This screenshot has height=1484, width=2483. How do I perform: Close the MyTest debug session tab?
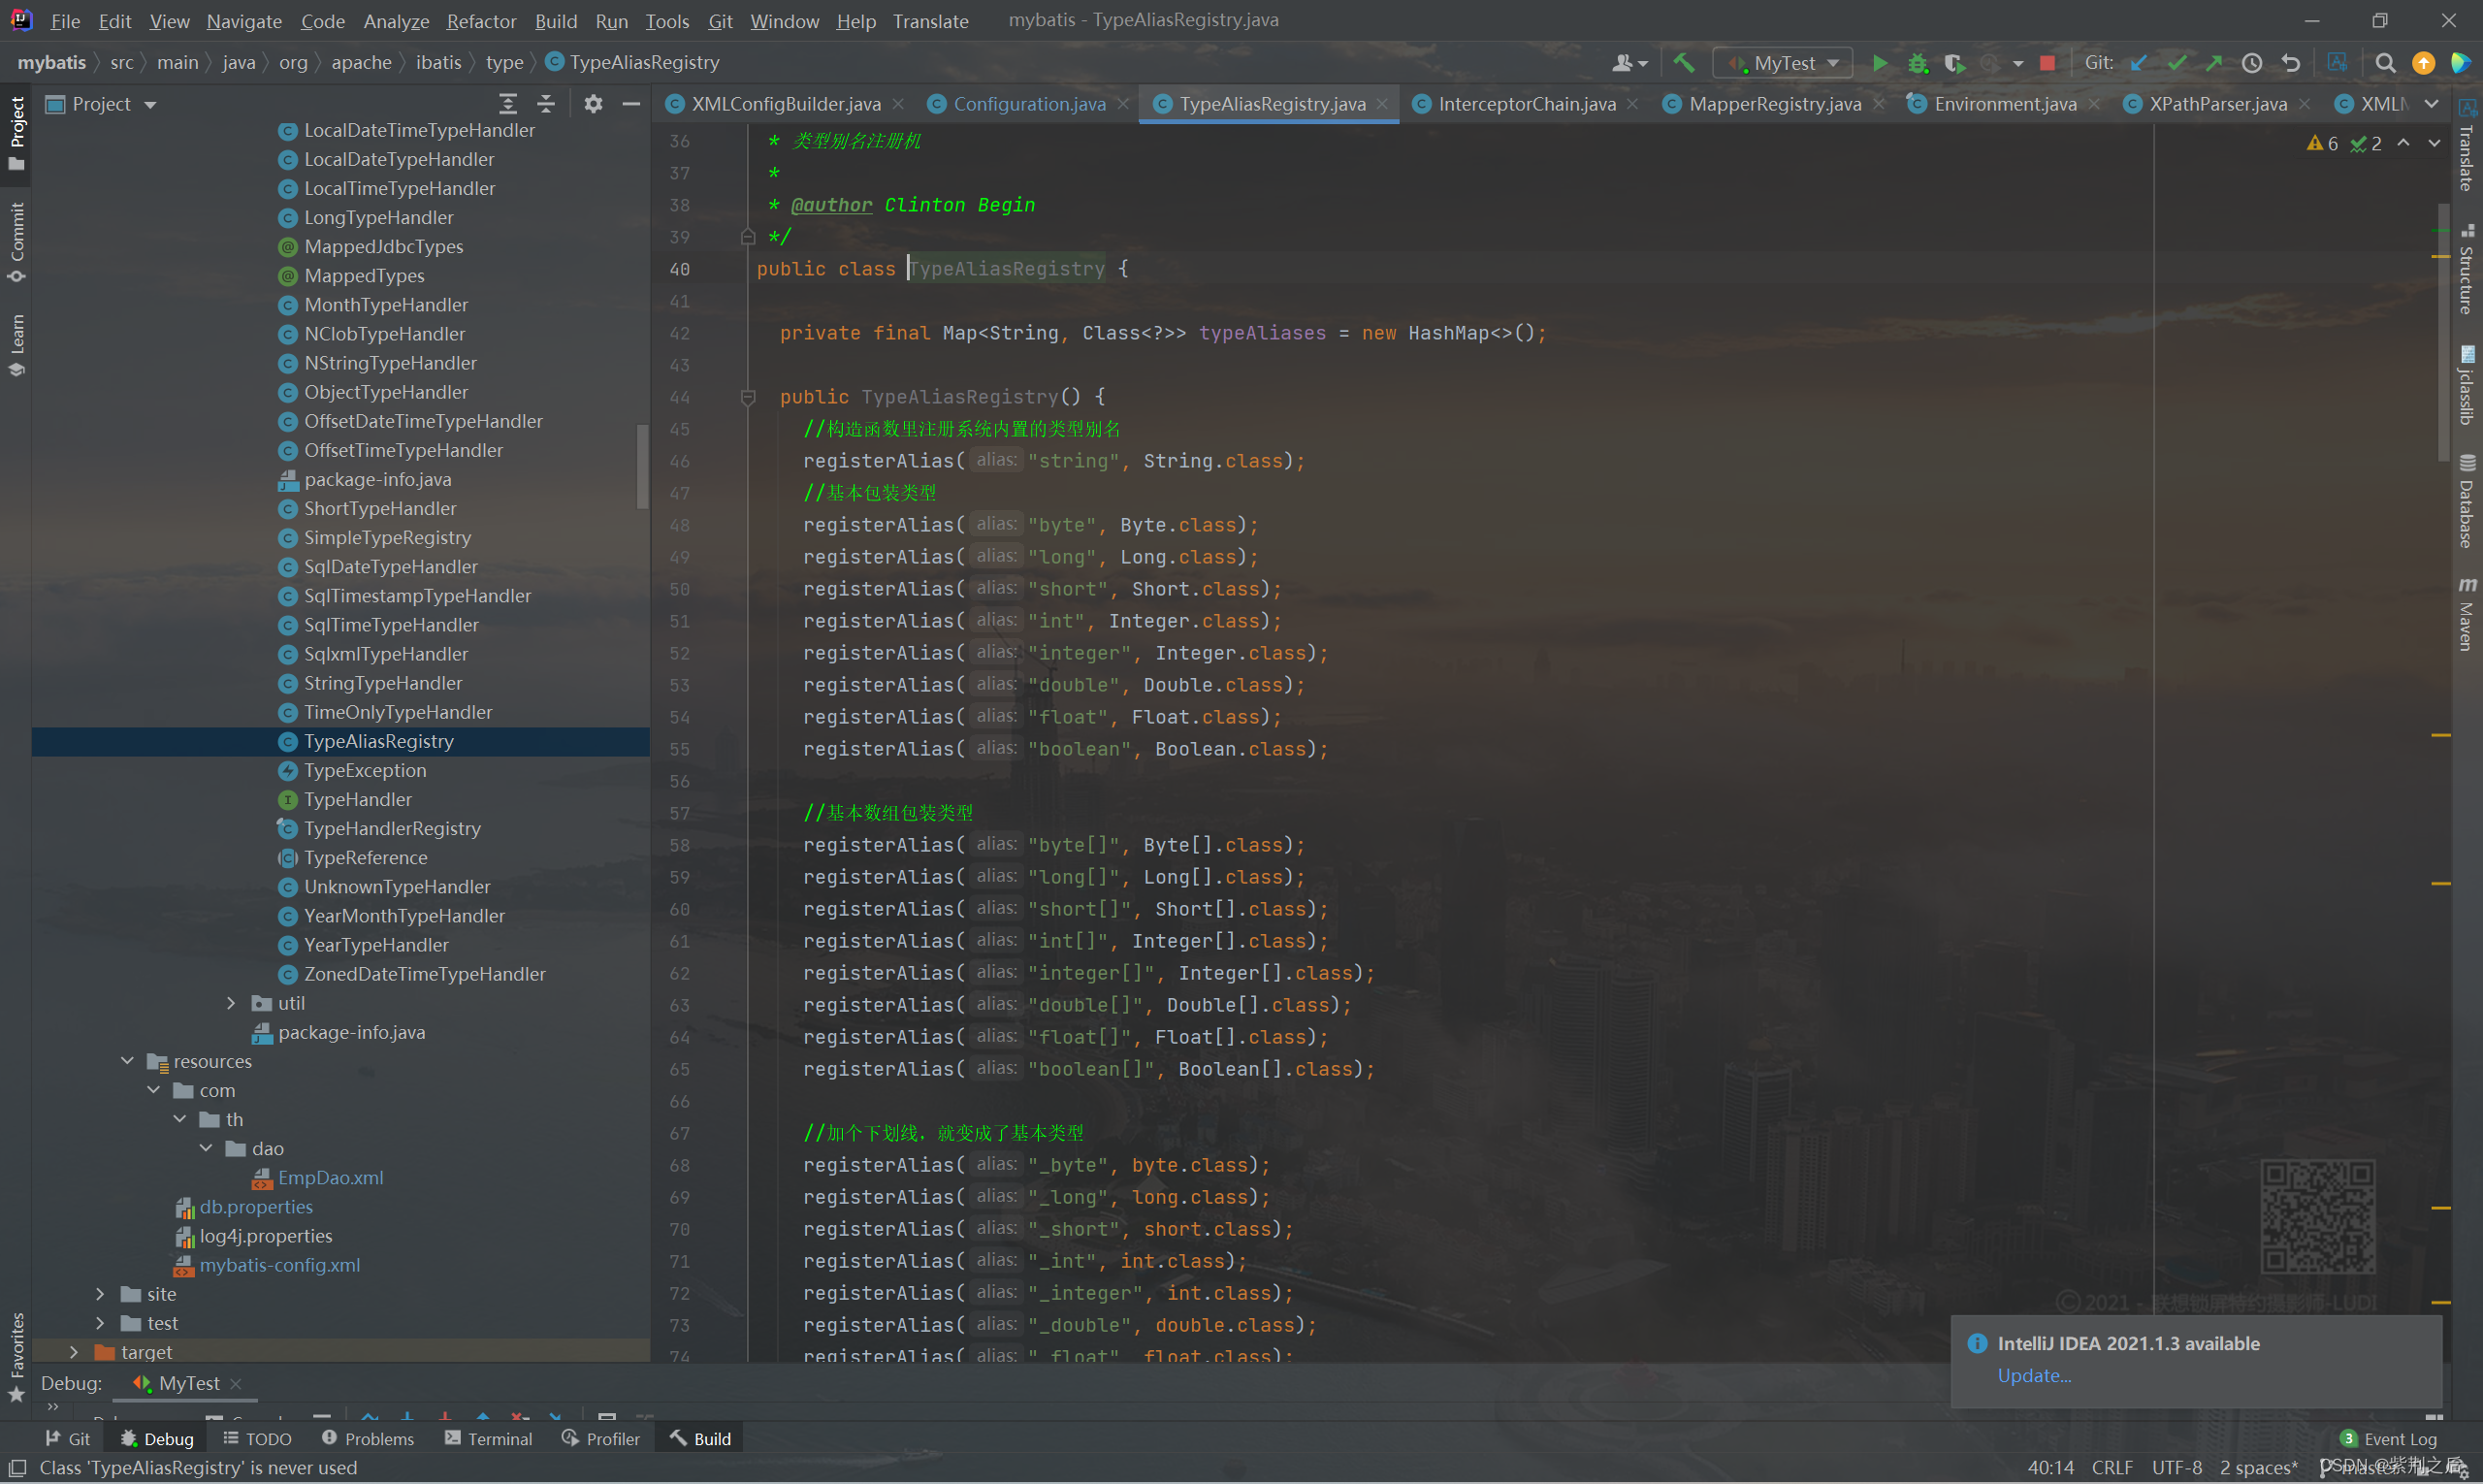(x=236, y=1383)
